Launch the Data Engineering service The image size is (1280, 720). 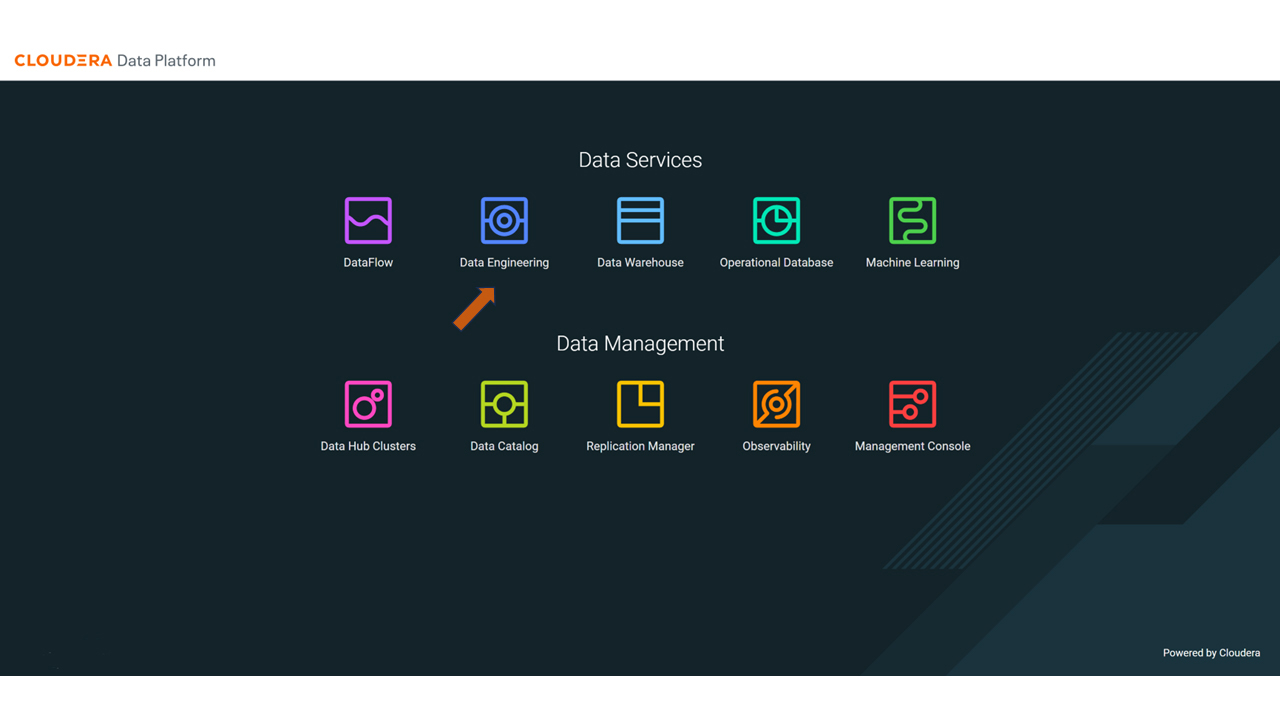point(504,219)
